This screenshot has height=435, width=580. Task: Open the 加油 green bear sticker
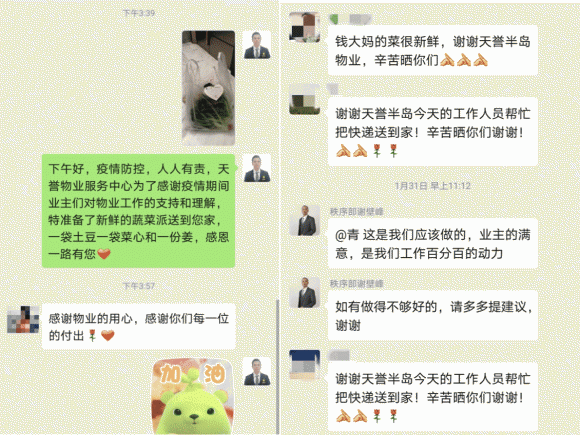point(193,397)
